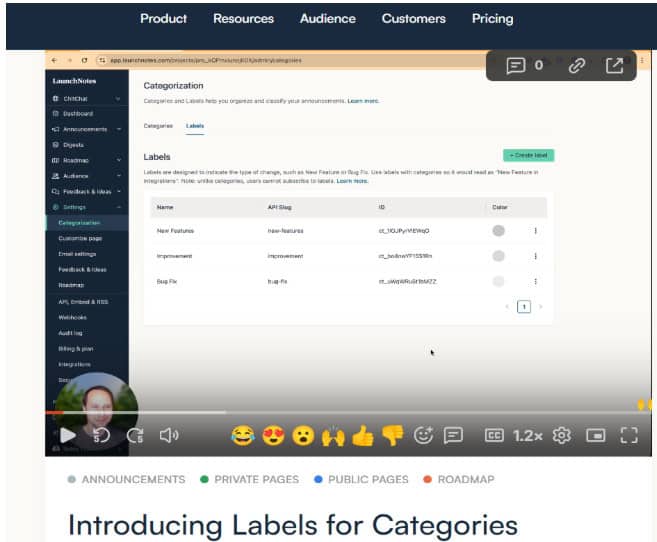This screenshot has height=542, width=657.
Task: Mute the video volume
Action: point(169,436)
